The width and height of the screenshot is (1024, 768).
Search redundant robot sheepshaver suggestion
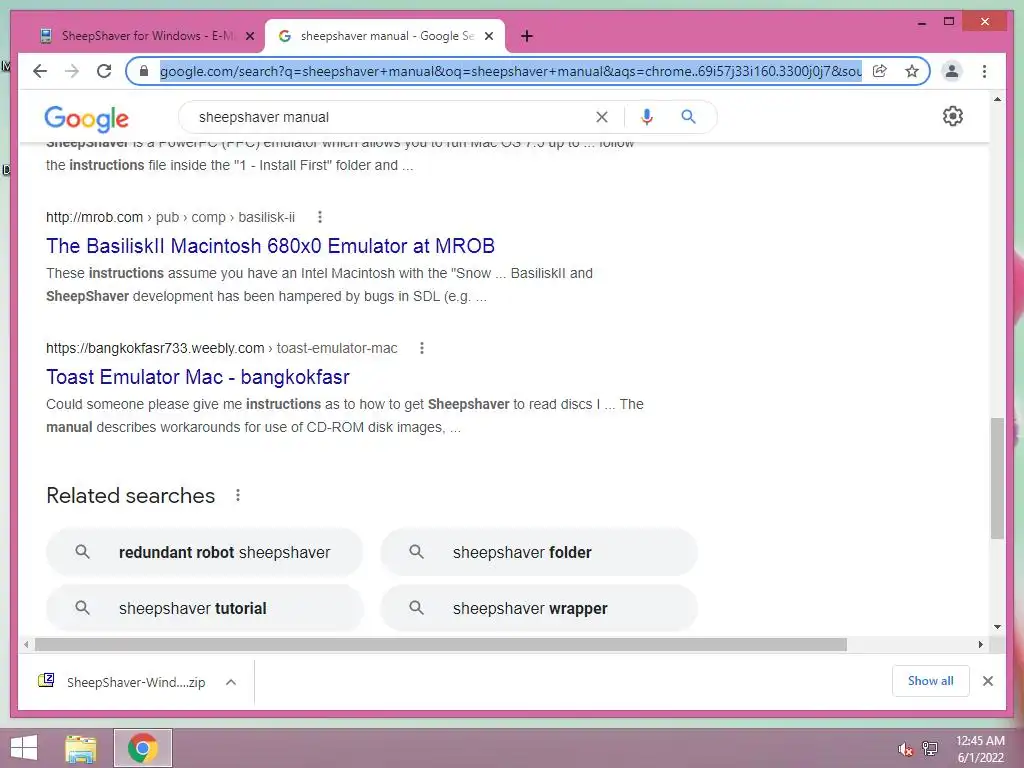pos(204,552)
